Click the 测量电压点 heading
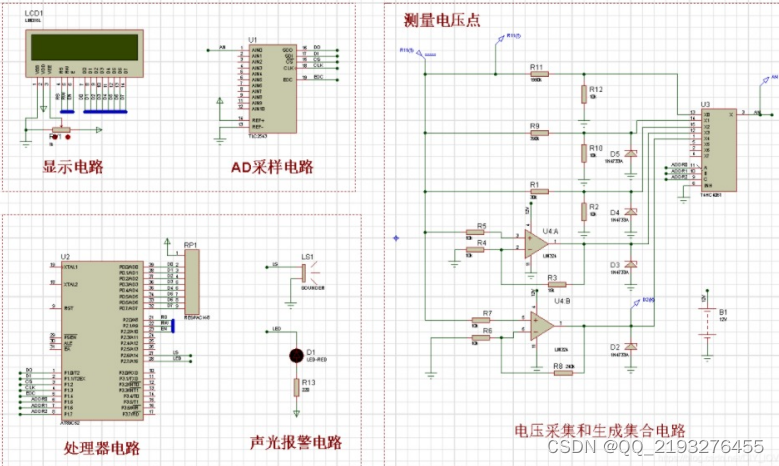This screenshot has width=779, height=466. point(442,20)
